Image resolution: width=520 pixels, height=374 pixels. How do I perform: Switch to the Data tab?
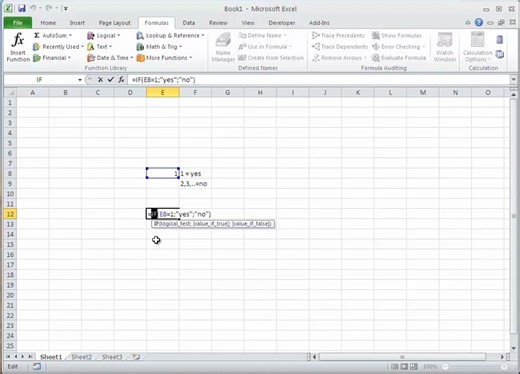189,23
